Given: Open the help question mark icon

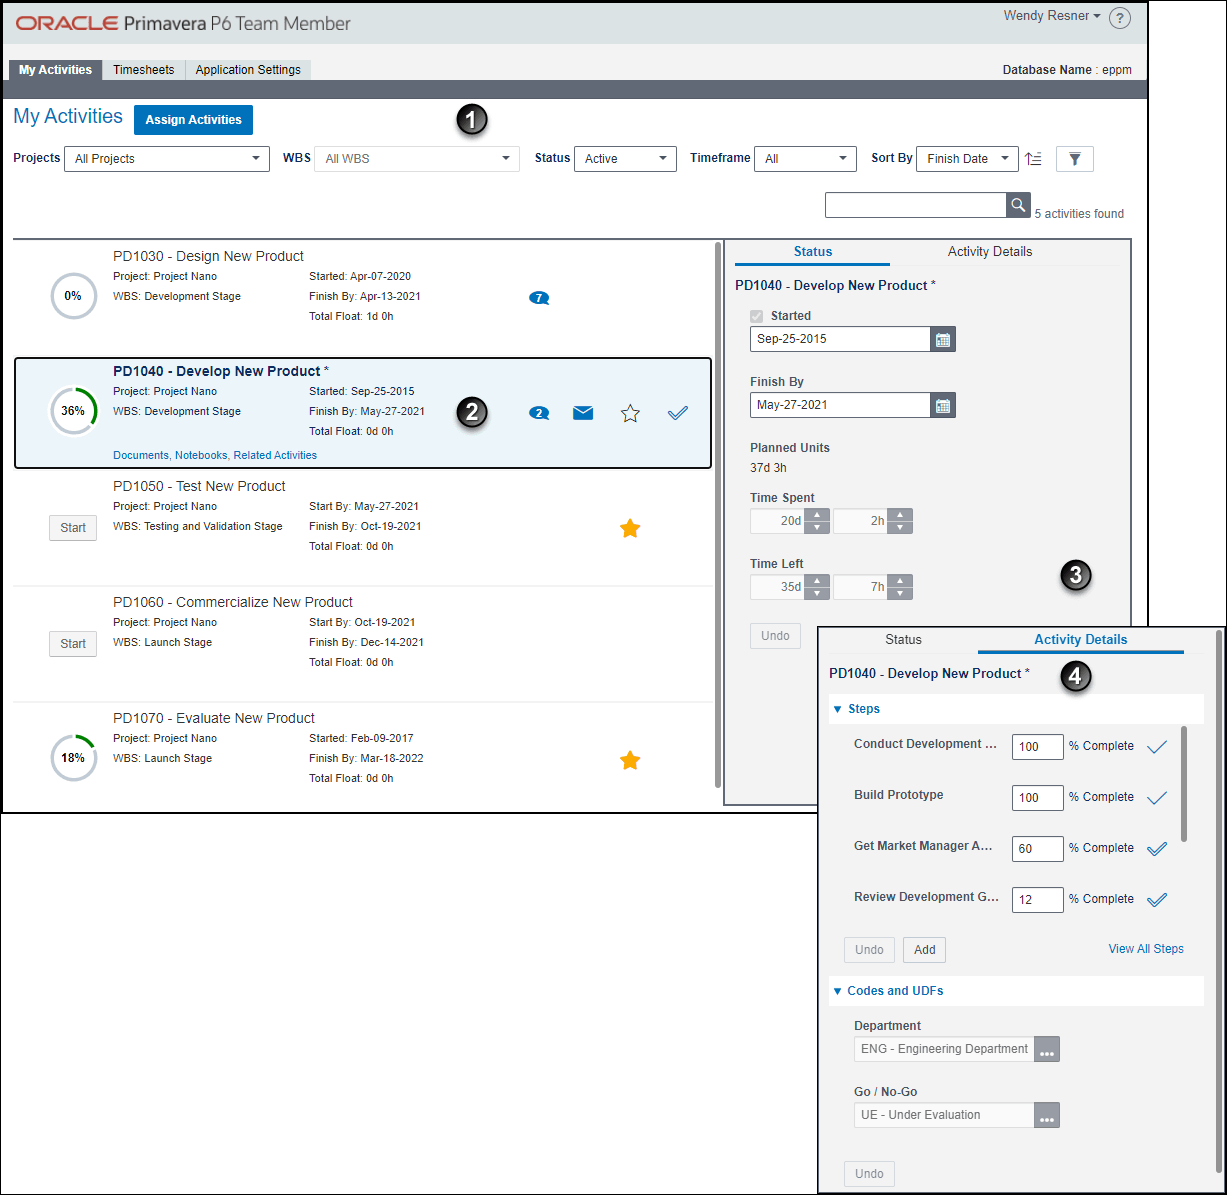Looking at the screenshot, I should pos(1120,18).
